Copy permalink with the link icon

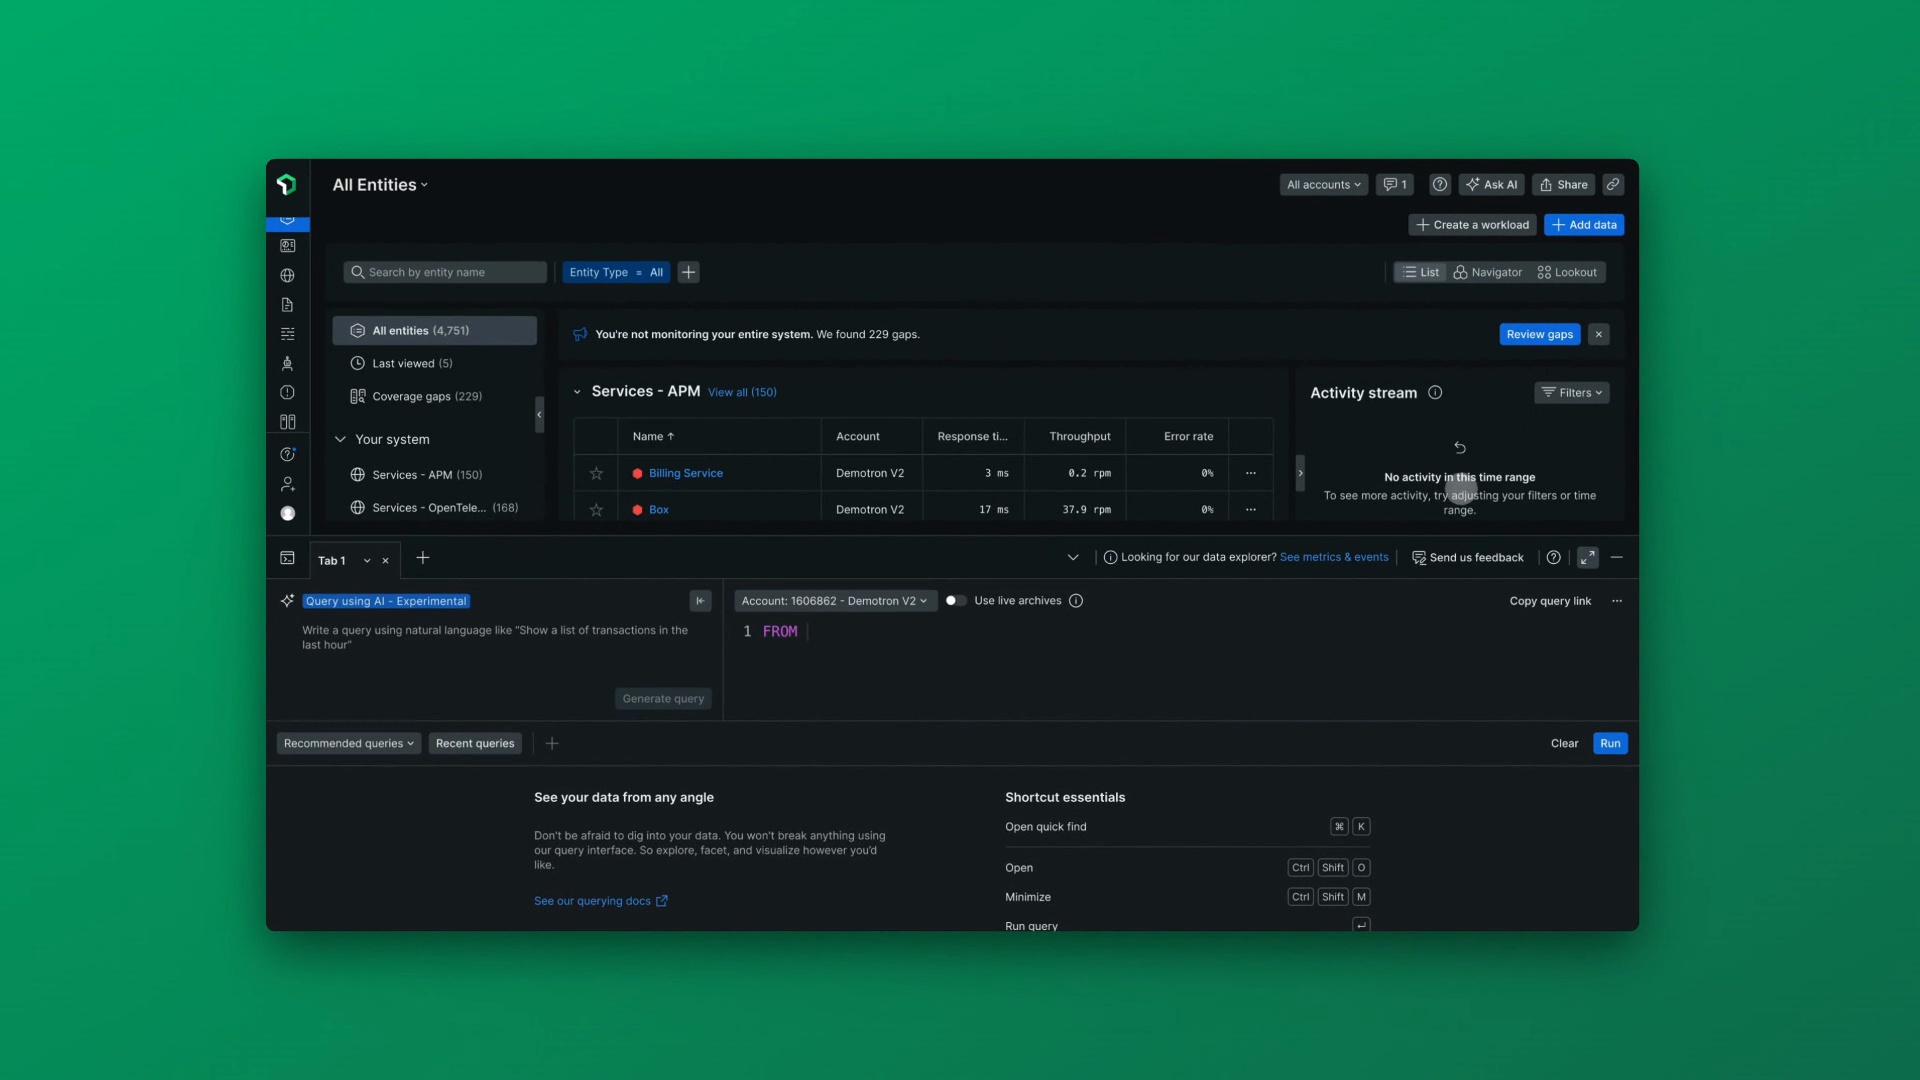click(x=1613, y=184)
